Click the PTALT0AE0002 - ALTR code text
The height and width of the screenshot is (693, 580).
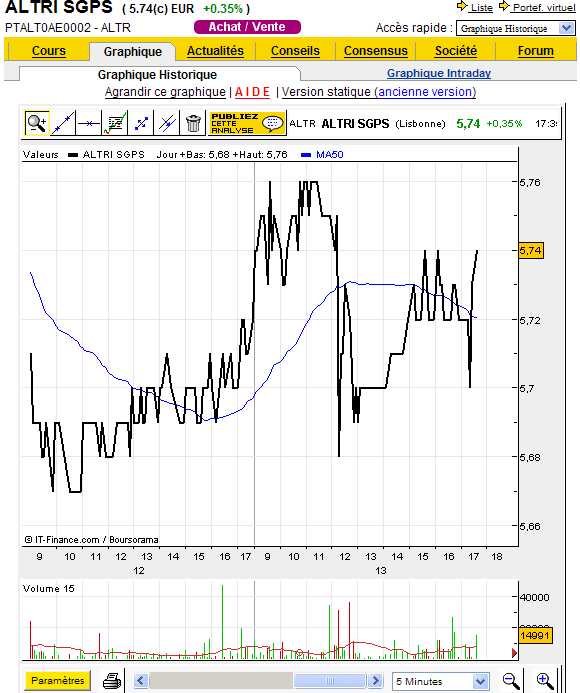coord(68,28)
